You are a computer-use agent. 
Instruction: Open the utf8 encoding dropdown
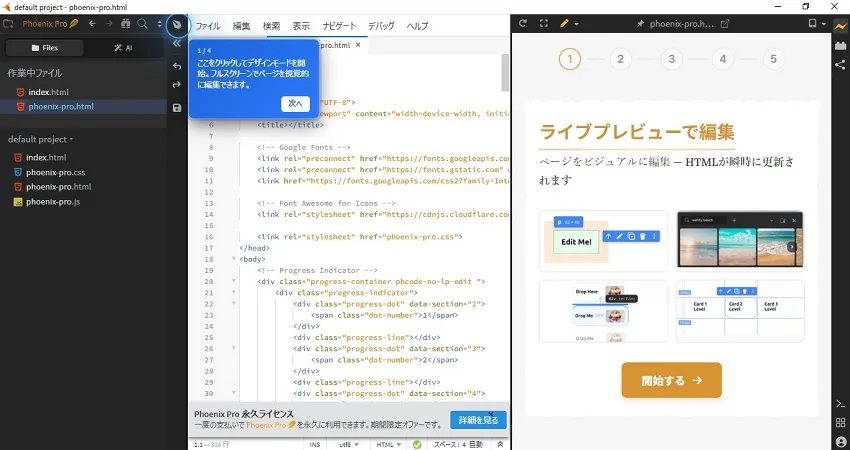click(349, 445)
